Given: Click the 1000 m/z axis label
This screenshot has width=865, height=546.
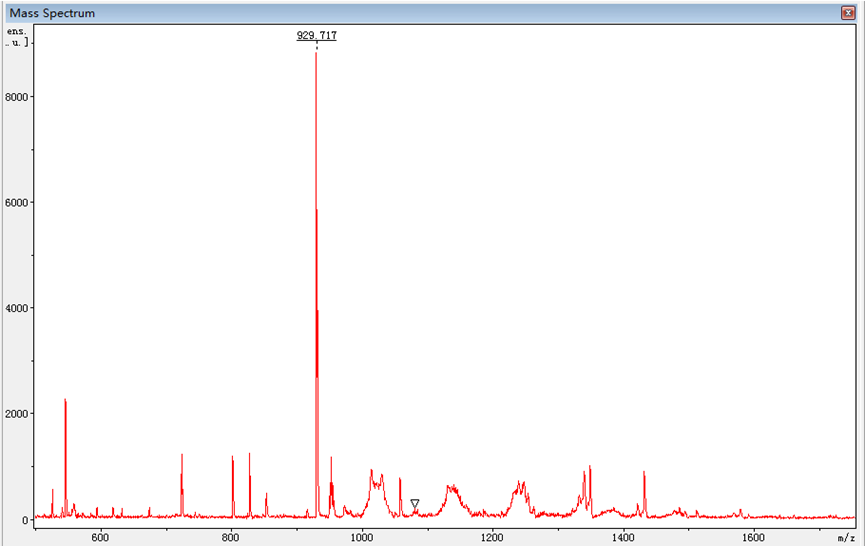Looking at the screenshot, I should (x=361, y=538).
